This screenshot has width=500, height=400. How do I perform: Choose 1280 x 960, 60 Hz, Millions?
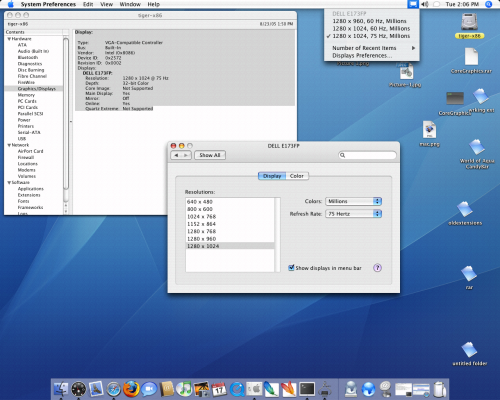pos(372,21)
